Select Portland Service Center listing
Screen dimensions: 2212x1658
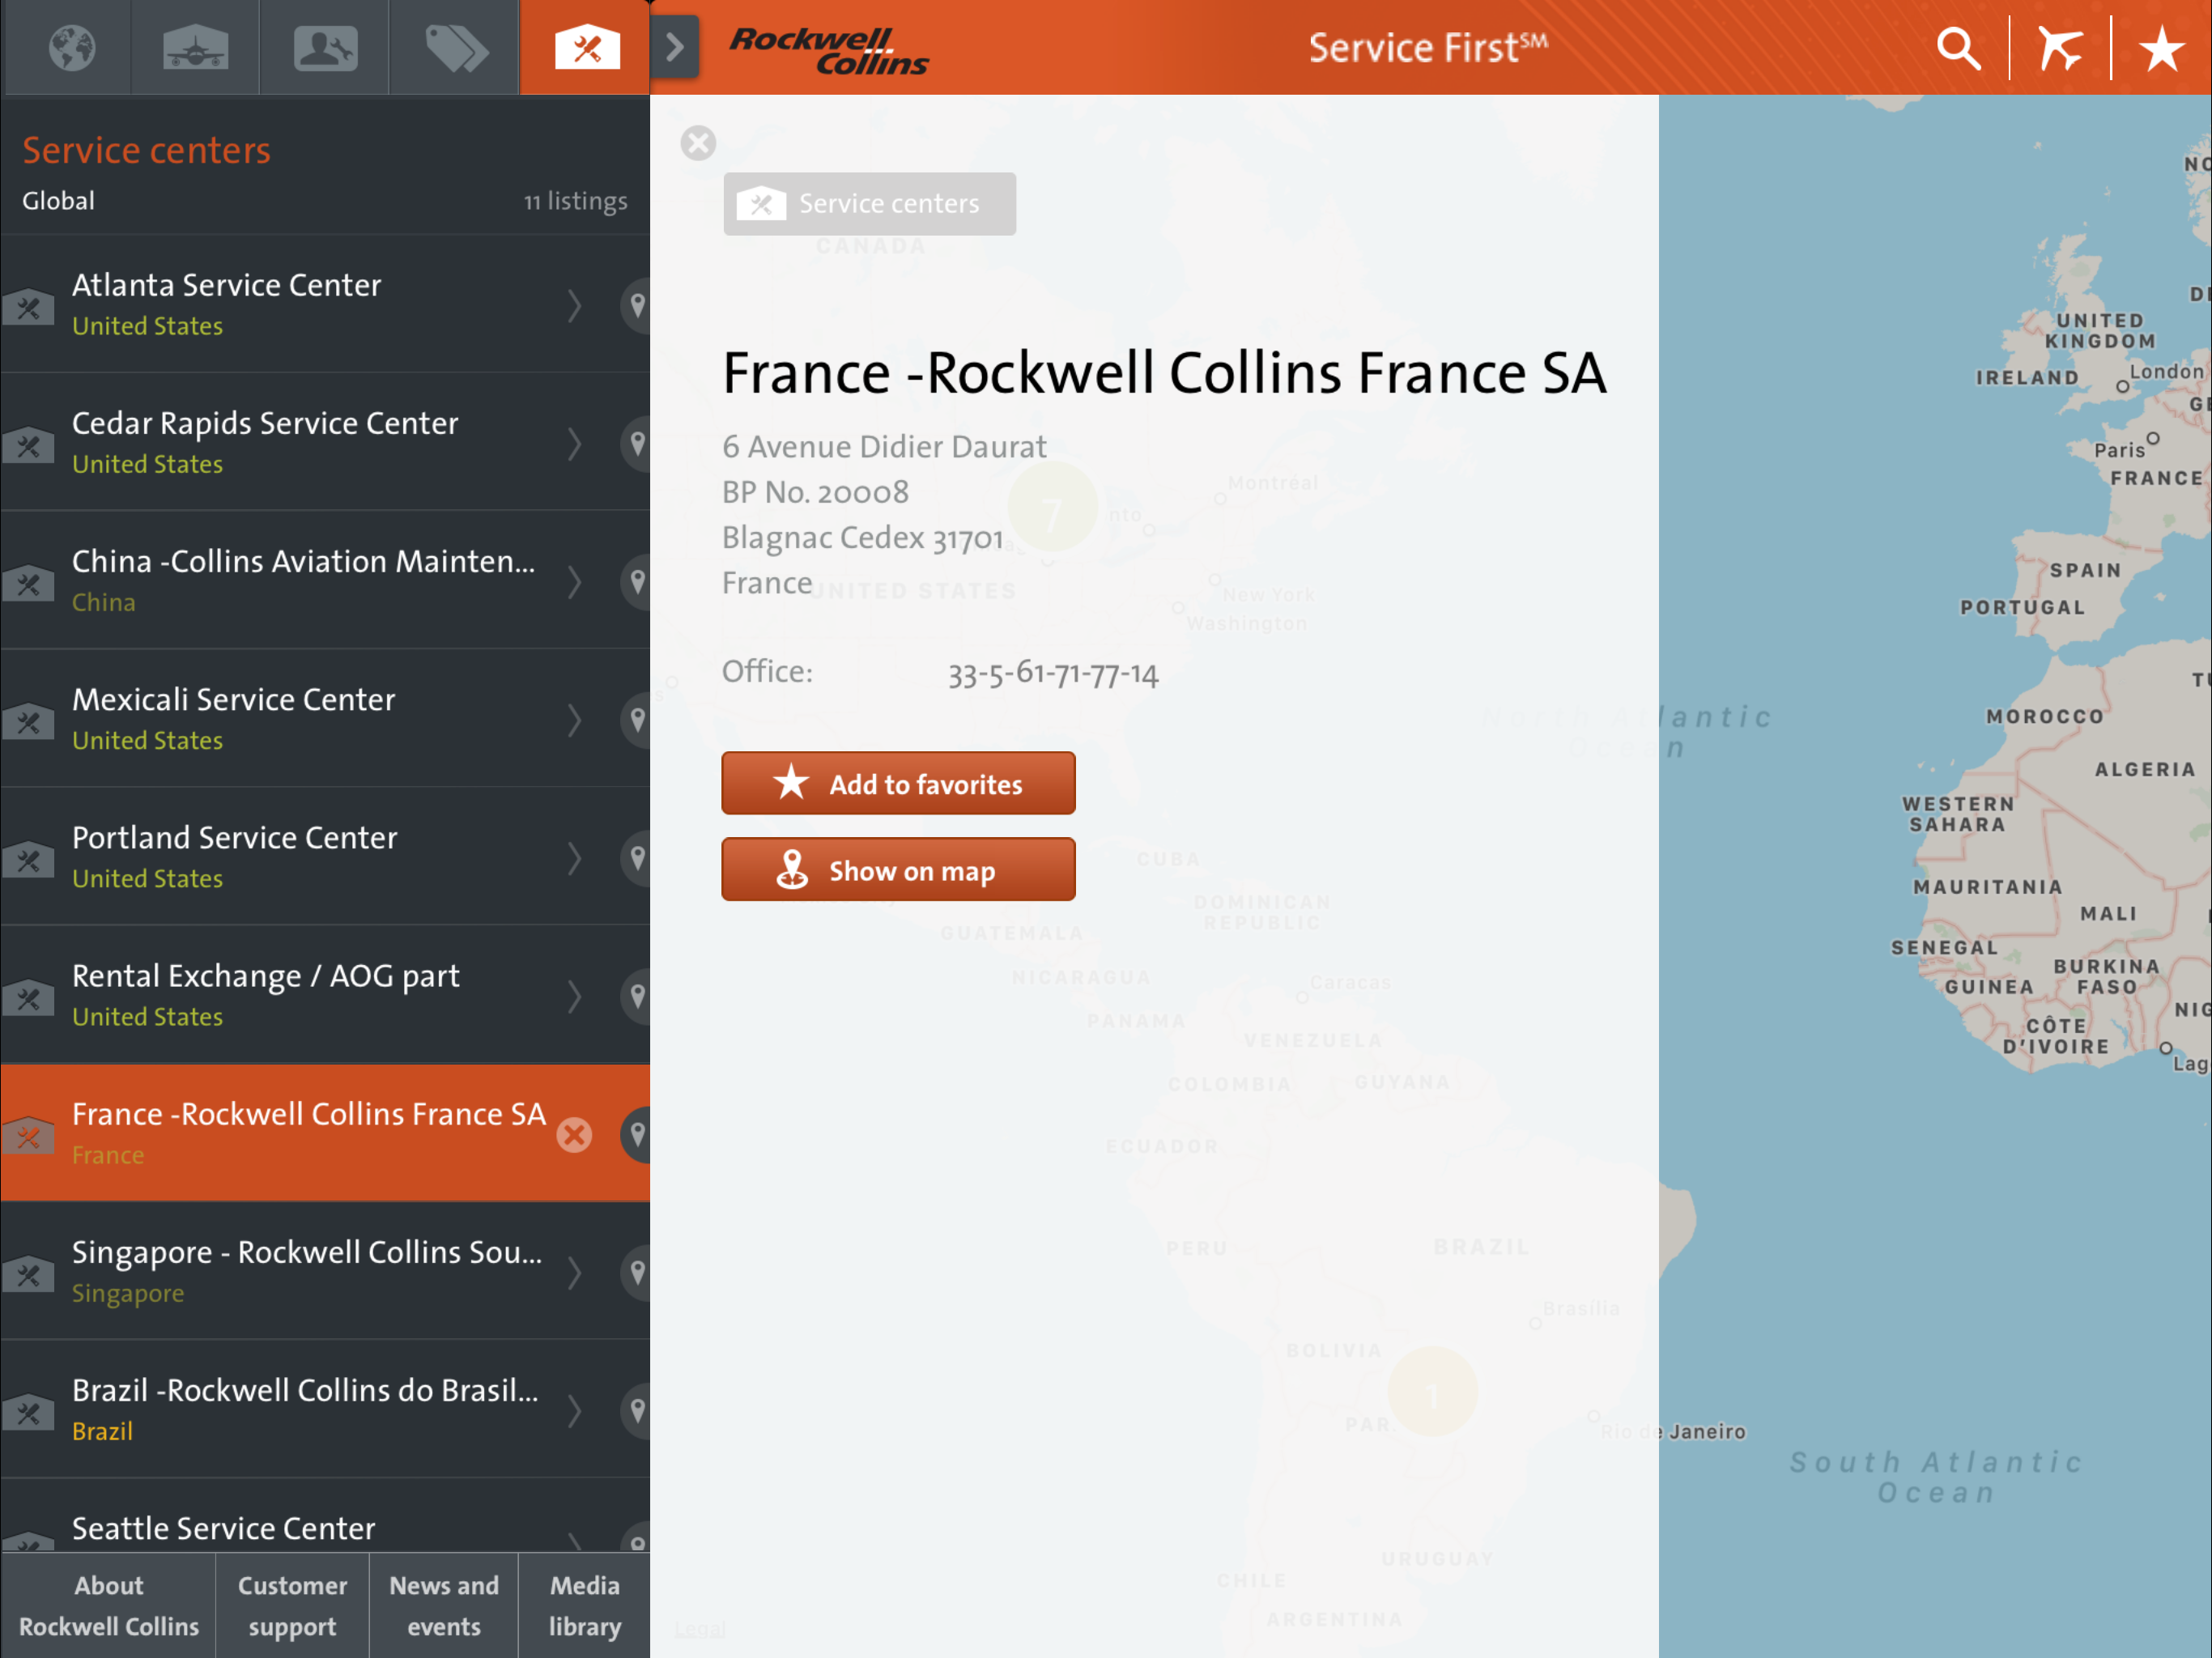[x=300, y=856]
